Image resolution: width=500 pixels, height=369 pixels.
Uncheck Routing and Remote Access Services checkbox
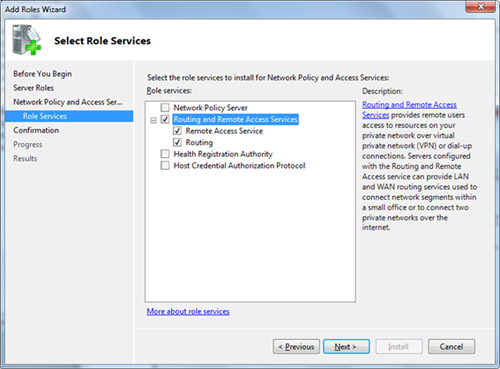tap(165, 119)
